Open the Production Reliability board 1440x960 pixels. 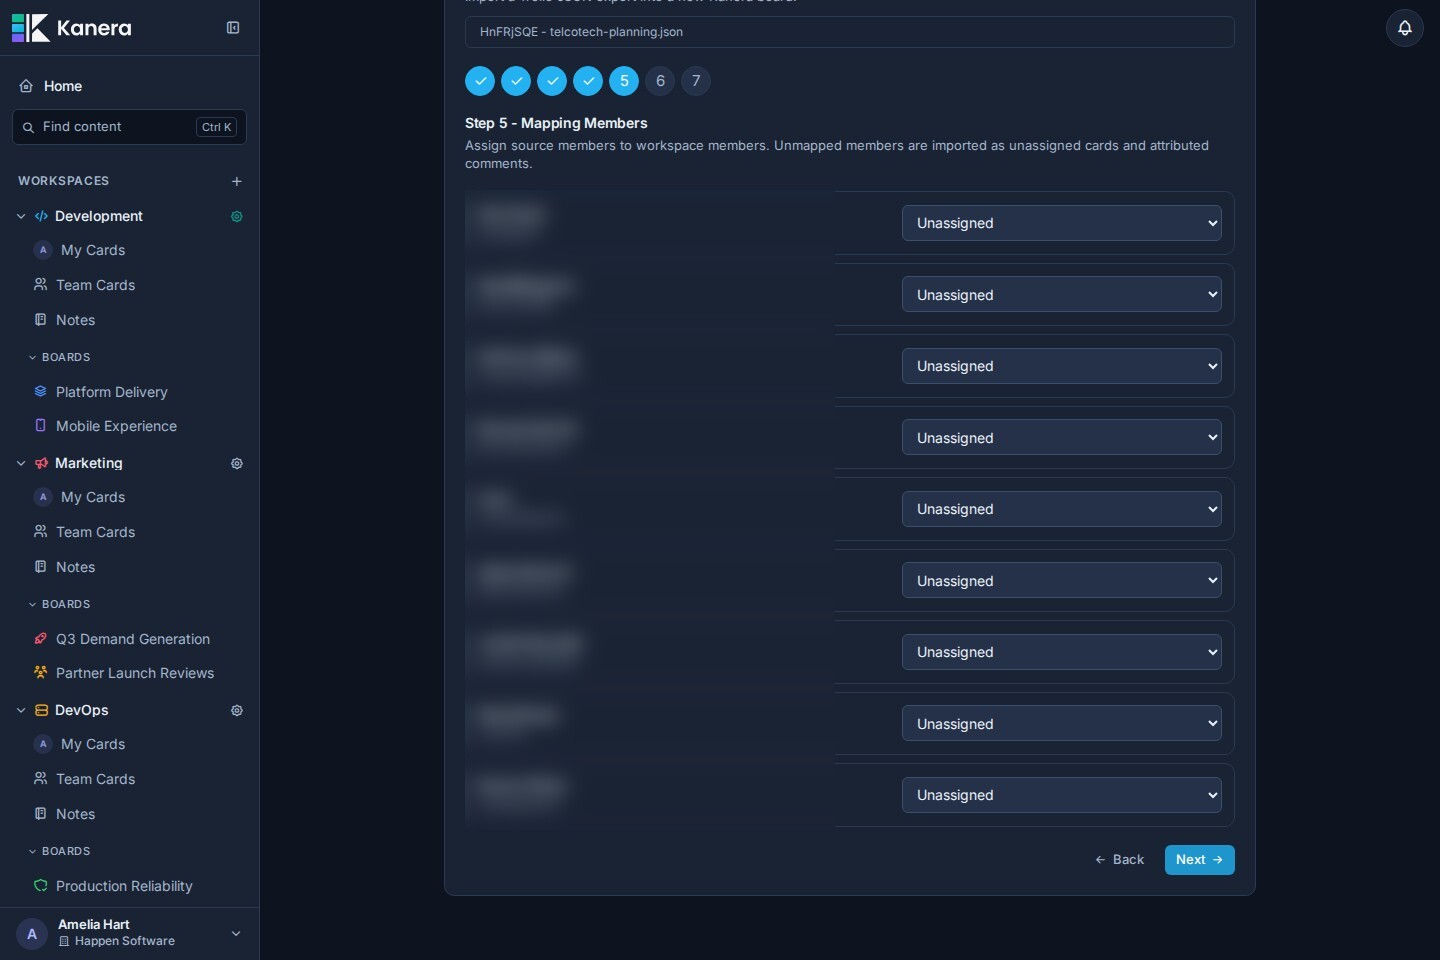(x=124, y=886)
